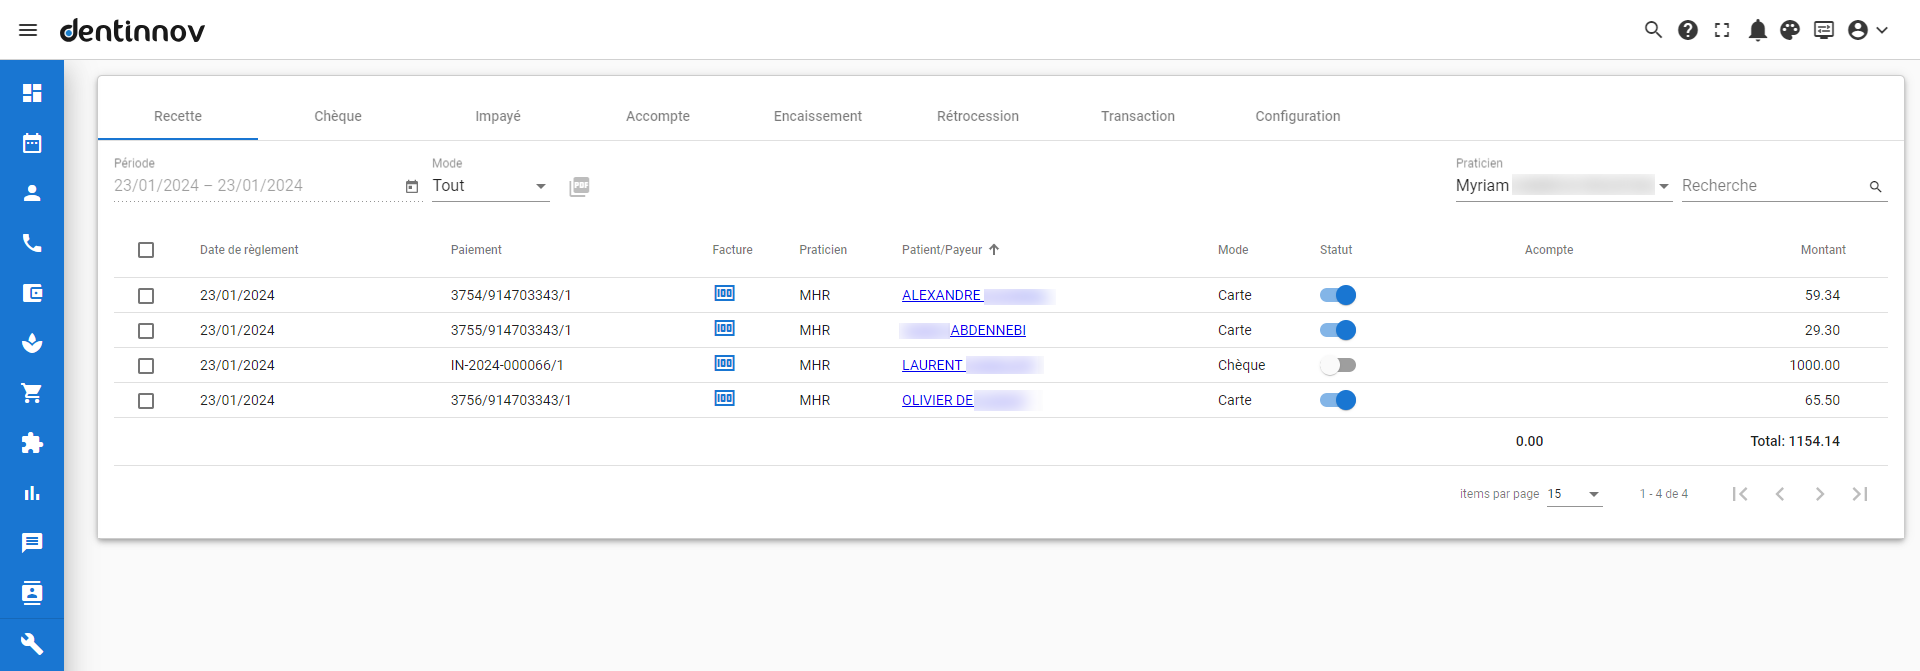The height and width of the screenshot is (671, 1920).
Task: Open the phone sidebar icon
Action: [32, 243]
